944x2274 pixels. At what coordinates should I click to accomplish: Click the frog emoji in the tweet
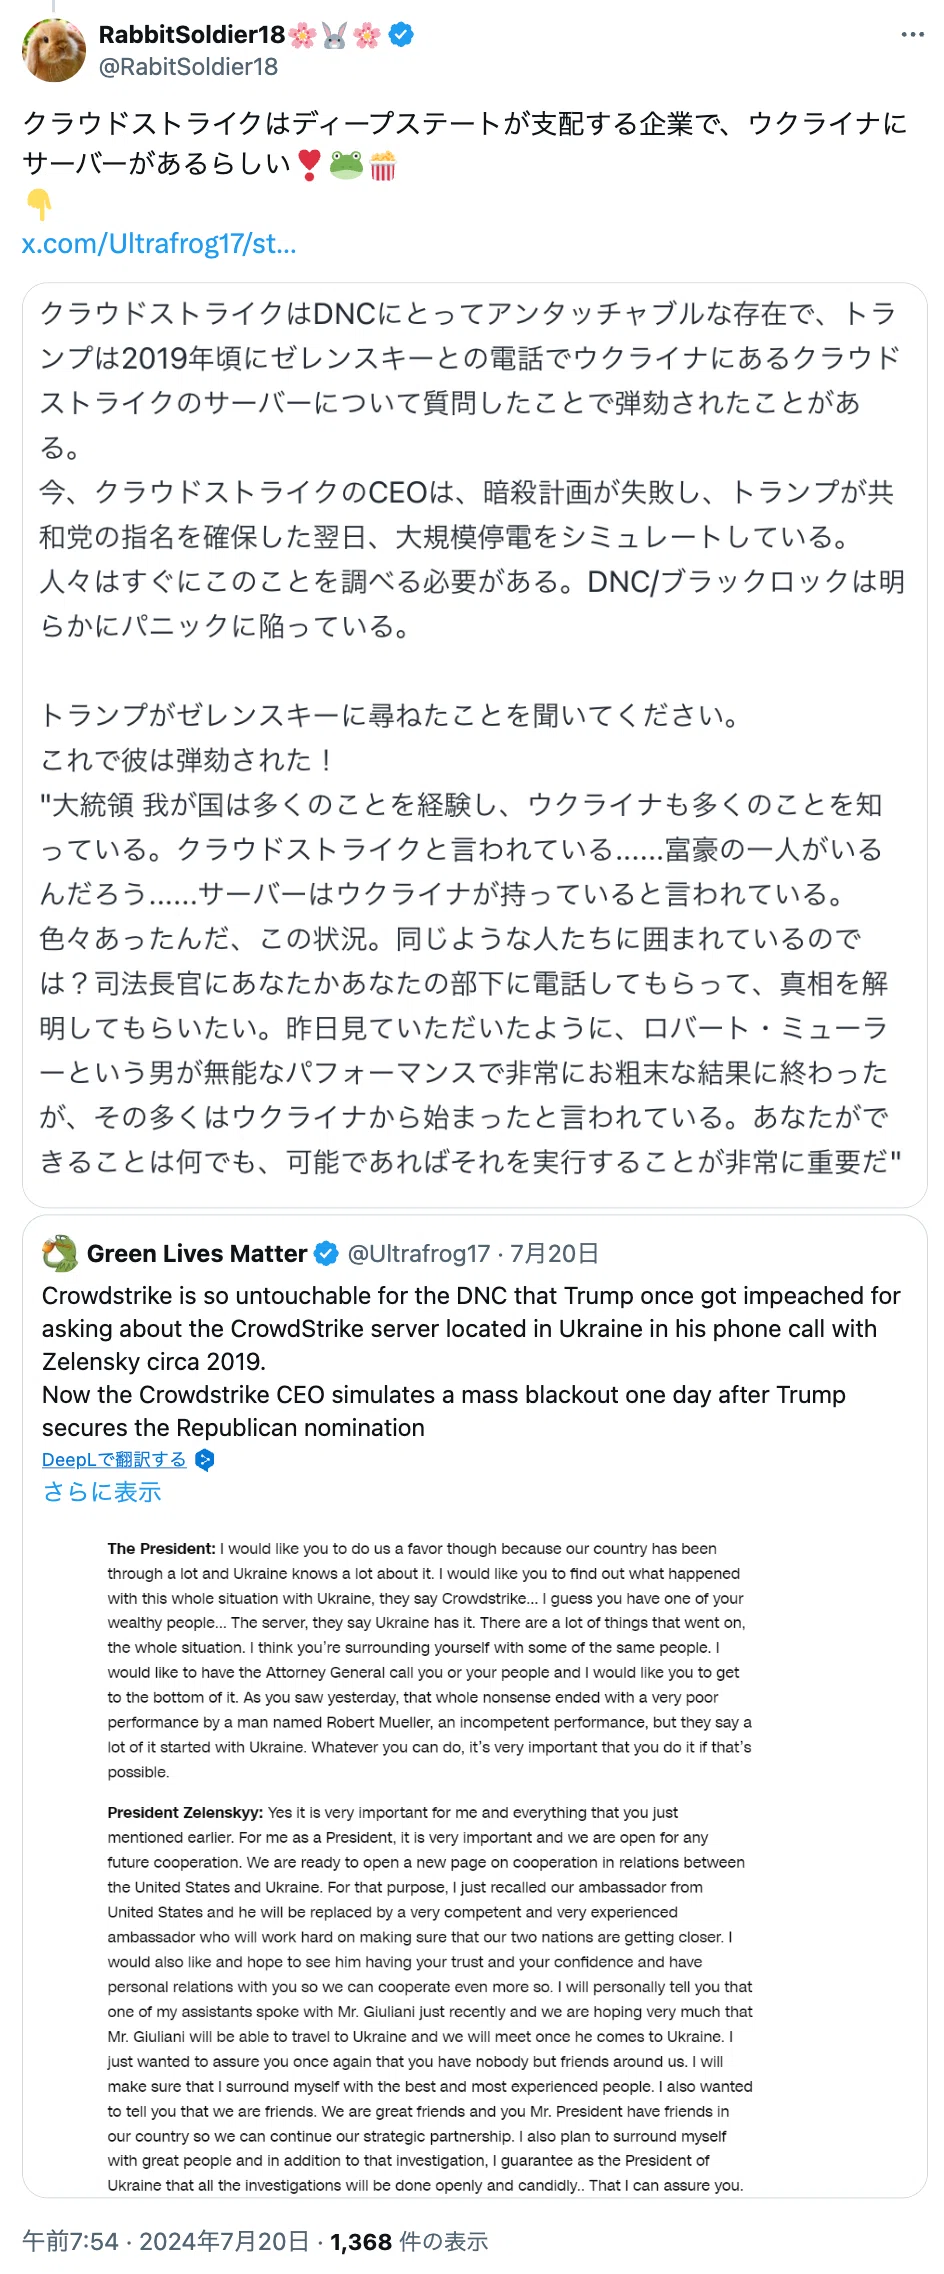pos(345,164)
